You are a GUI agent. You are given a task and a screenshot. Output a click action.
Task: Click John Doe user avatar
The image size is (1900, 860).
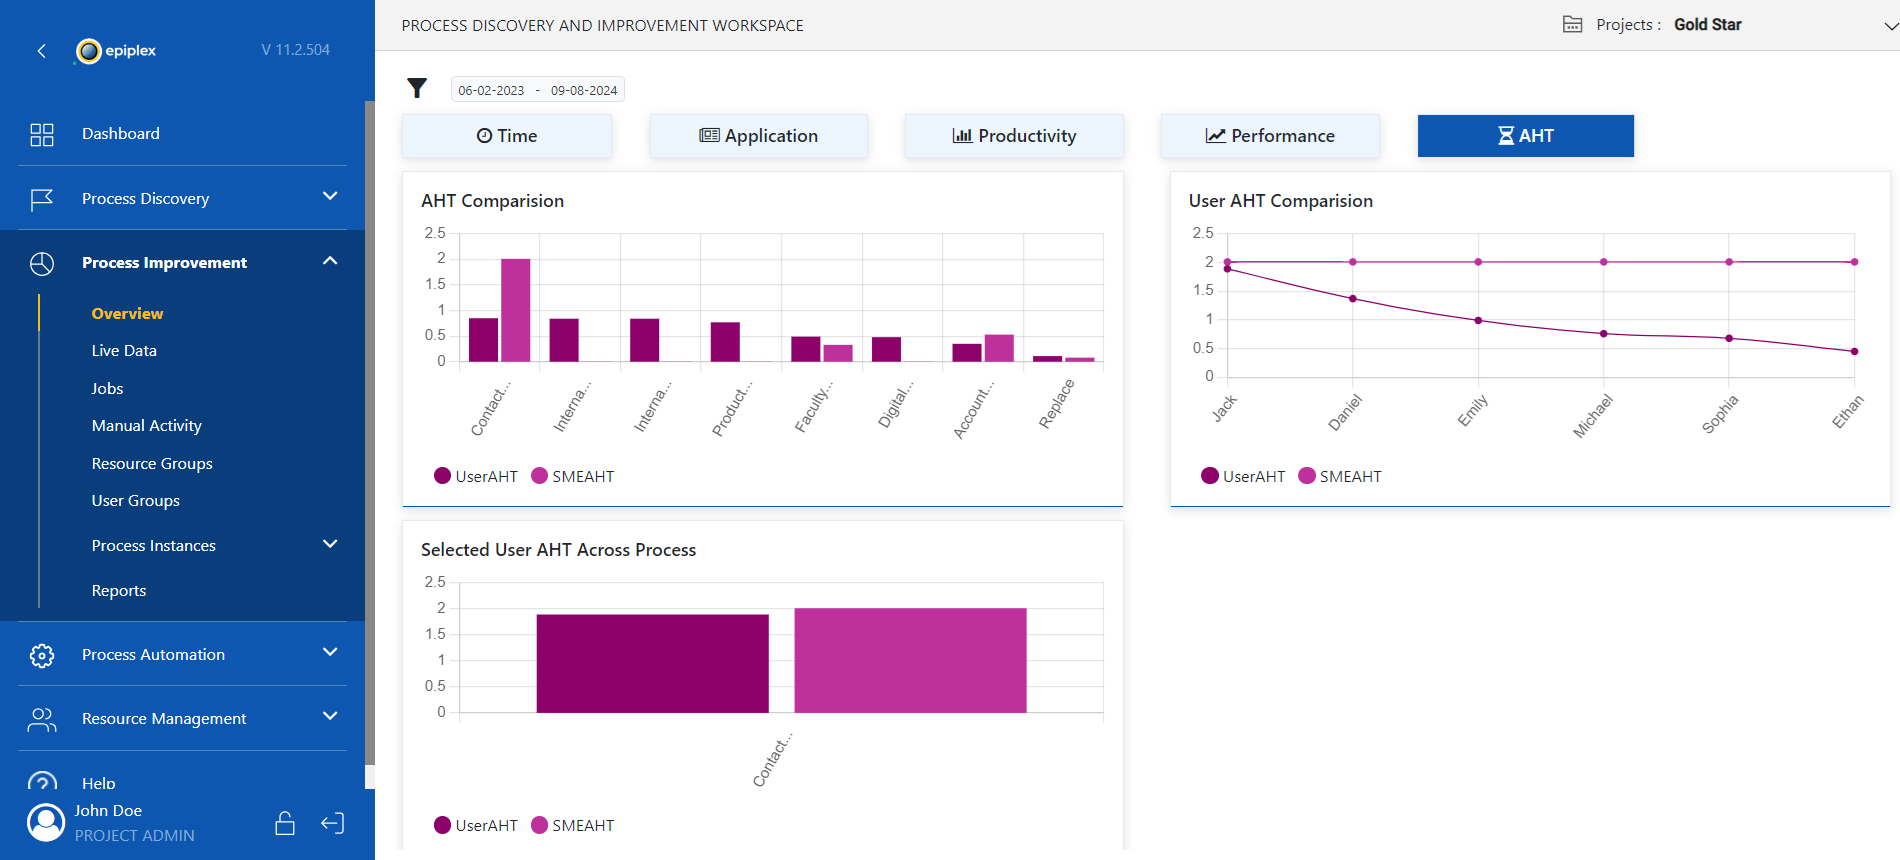click(46, 822)
